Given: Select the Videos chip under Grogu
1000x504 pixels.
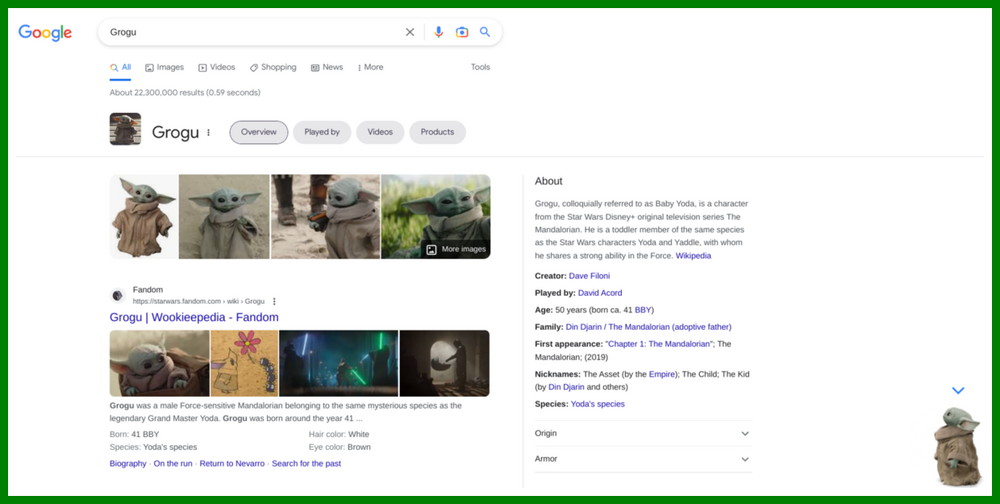Looking at the screenshot, I should click(x=380, y=132).
